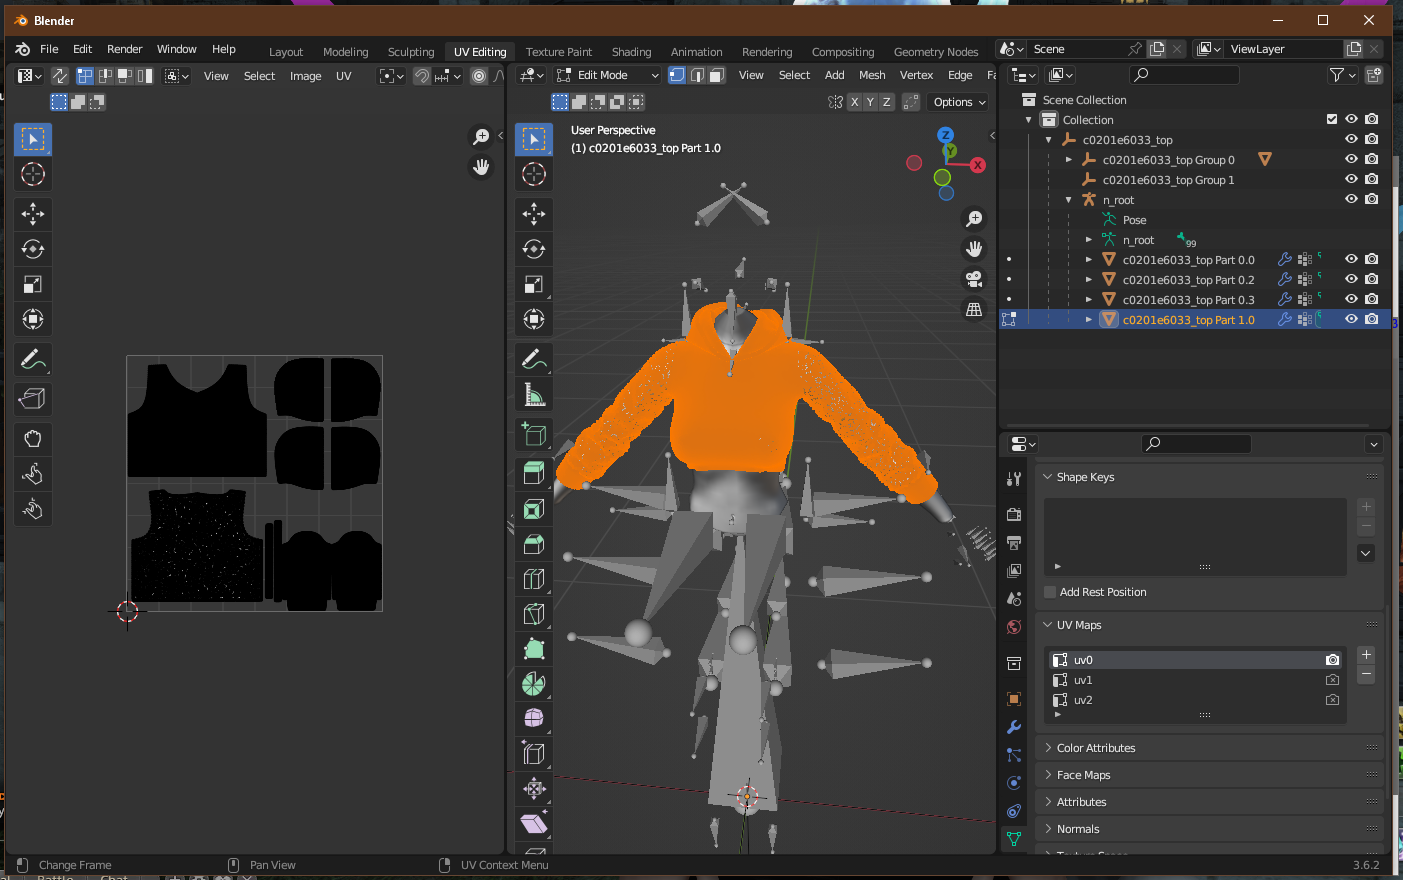The width and height of the screenshot is (1403, 880).
Task: Uncheck the Collection exclude checkbox
Action: pos(1331,119)
